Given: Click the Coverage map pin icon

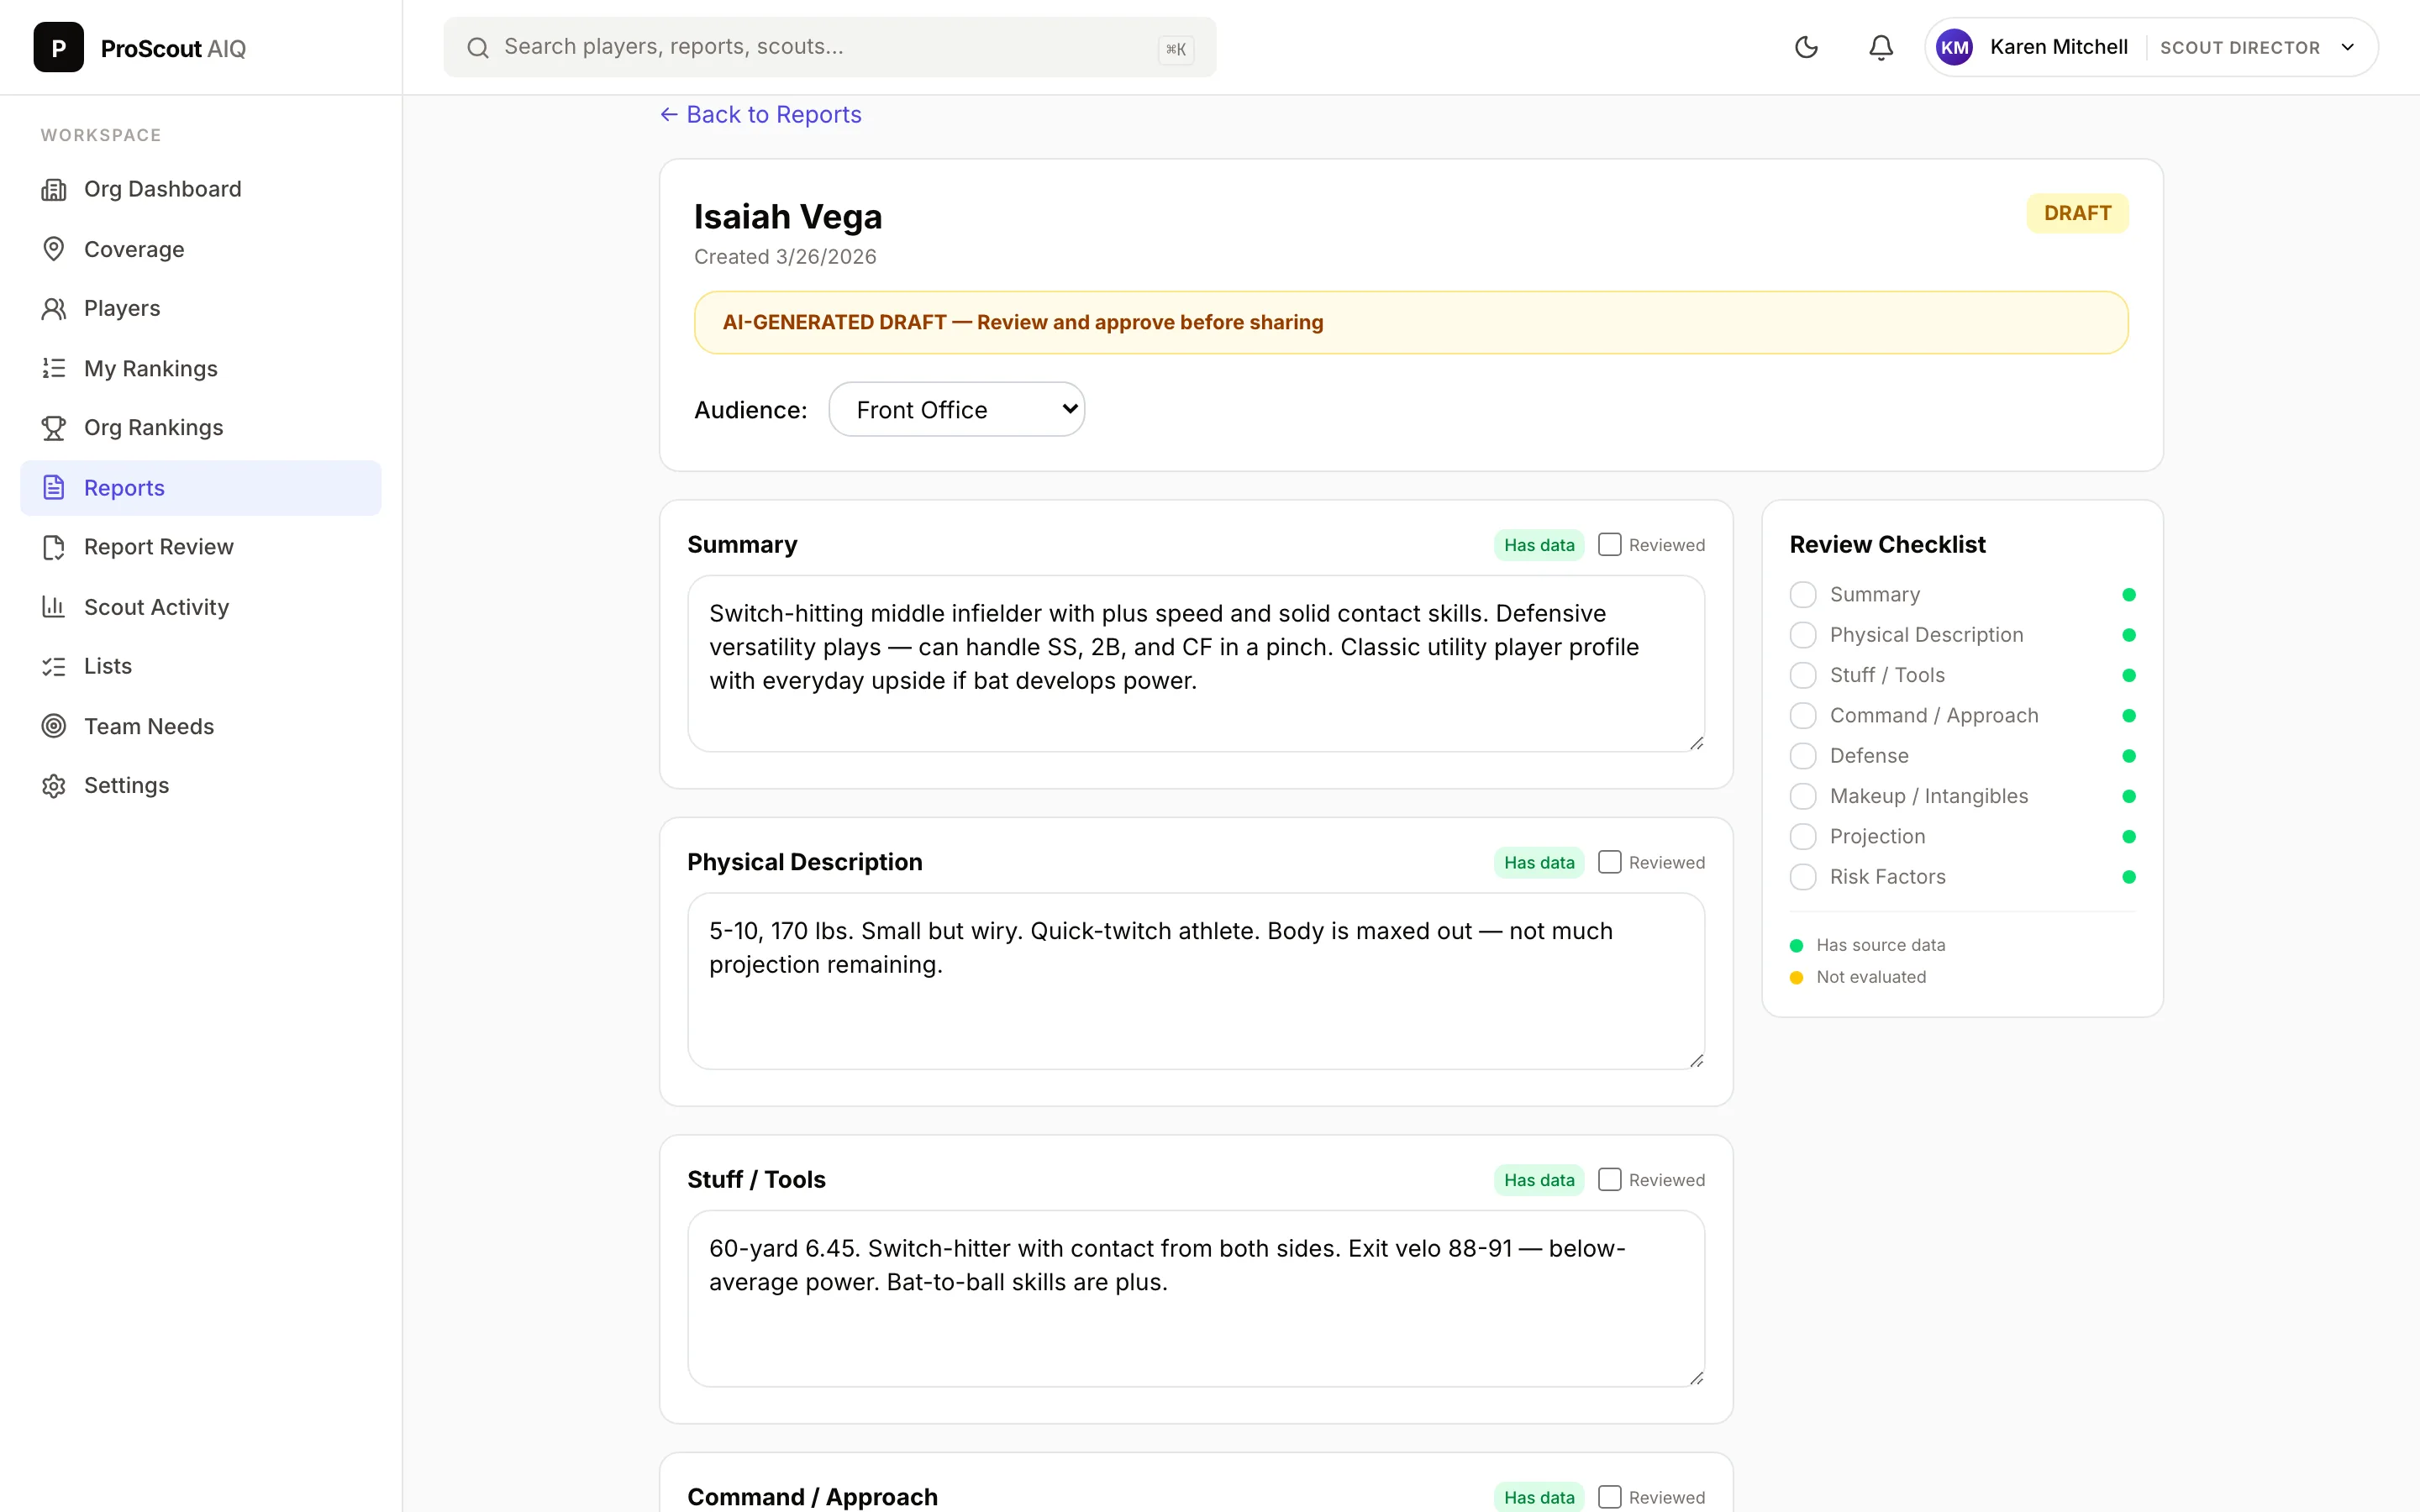Looking at the screenshot, I should click(x=54, y=249).
